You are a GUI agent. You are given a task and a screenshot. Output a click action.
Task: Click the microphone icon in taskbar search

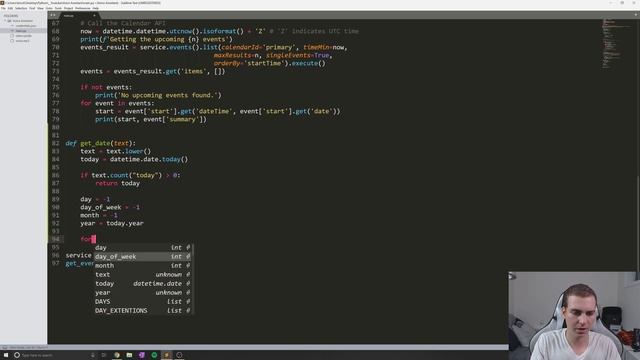point(93,355)
